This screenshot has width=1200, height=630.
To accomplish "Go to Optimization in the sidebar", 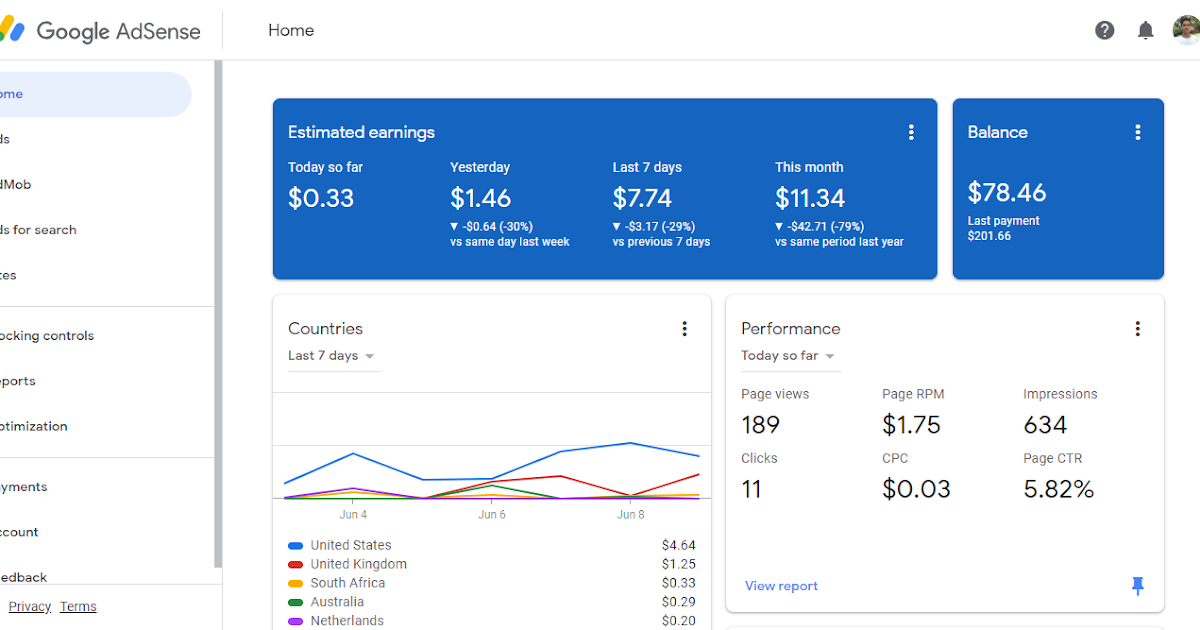I will click(34, 426).
